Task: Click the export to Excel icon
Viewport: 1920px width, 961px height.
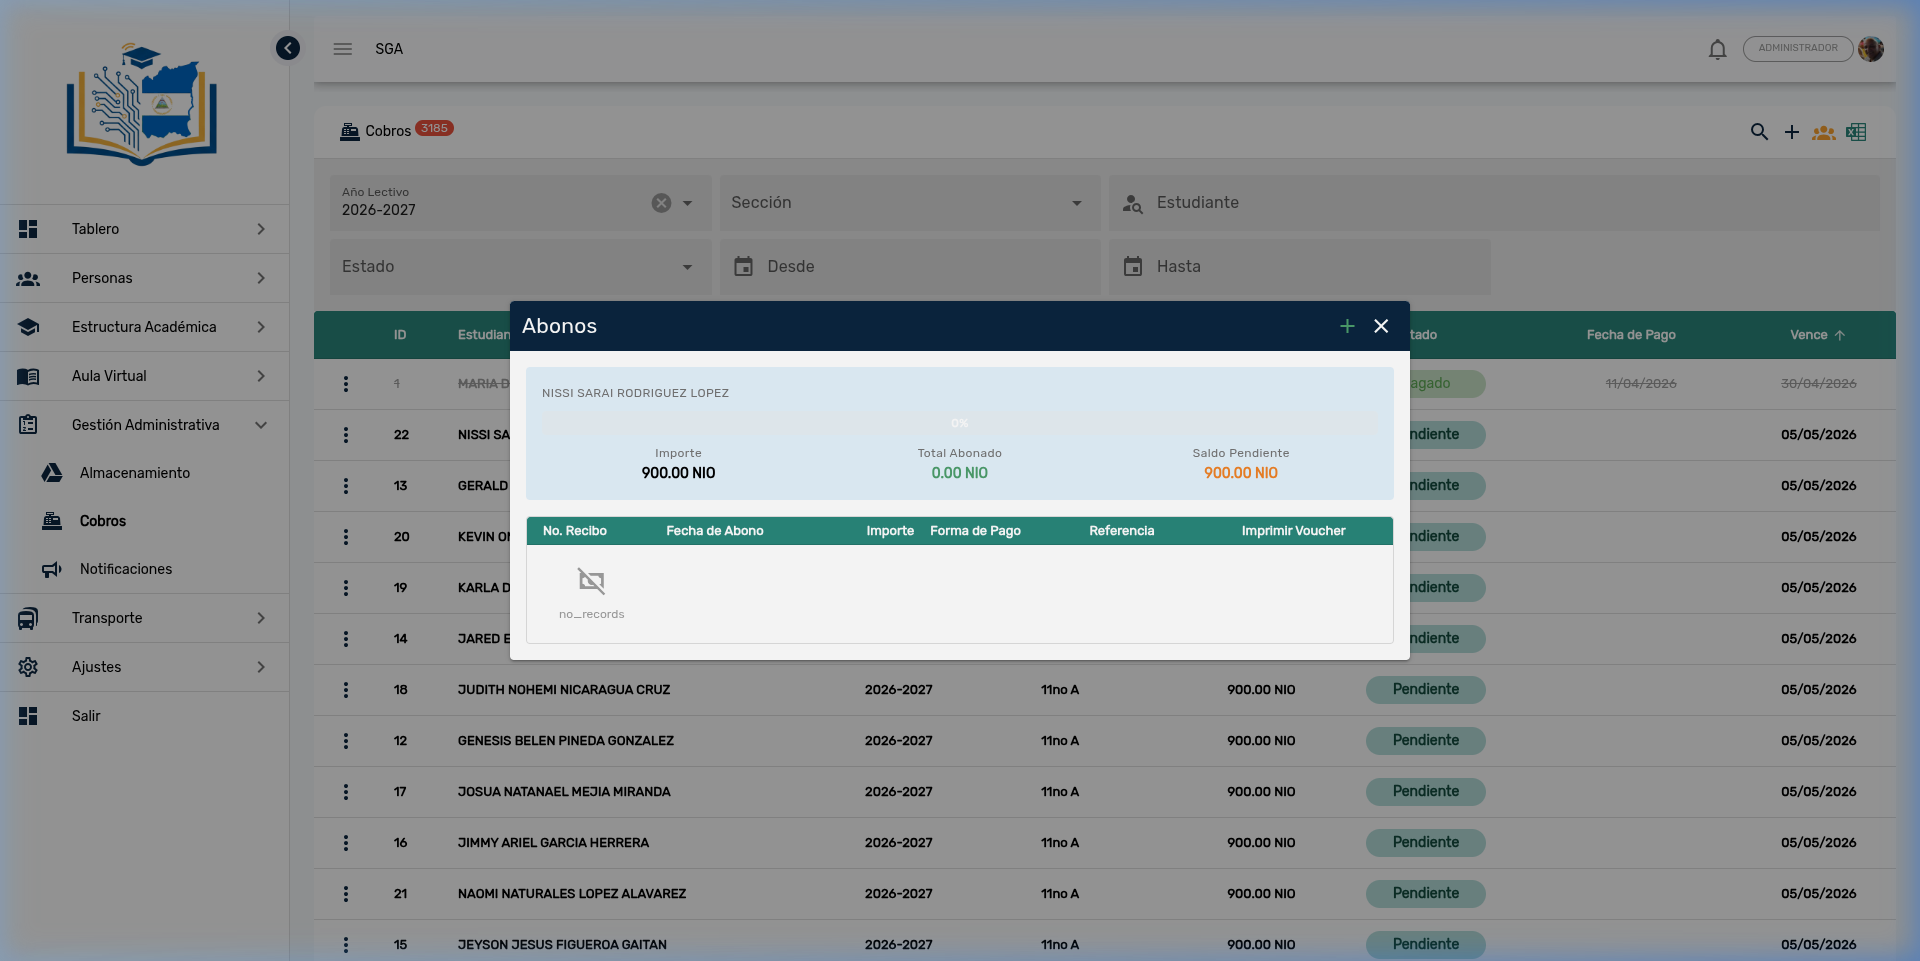Action: point(1856,132)
